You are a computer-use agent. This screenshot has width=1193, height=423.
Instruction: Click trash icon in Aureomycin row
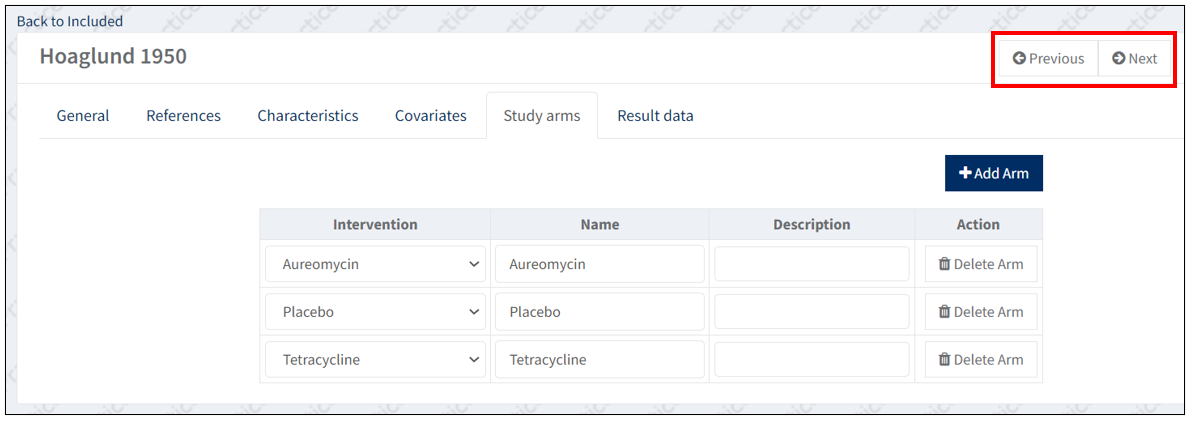pyautogui.click(x=944, y=265)
